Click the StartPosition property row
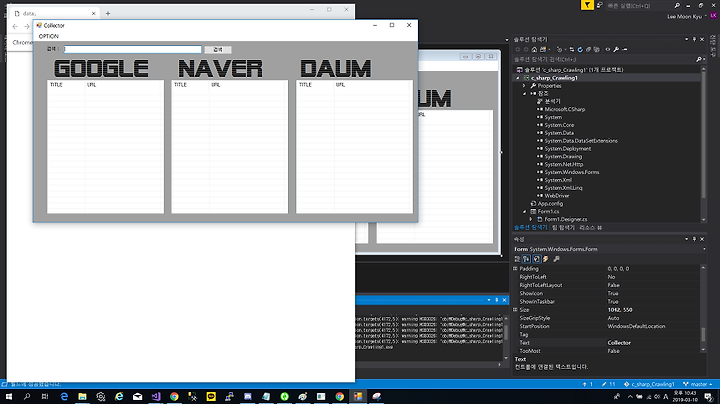This screenshot has height=404, width=720. pos(608,326)
